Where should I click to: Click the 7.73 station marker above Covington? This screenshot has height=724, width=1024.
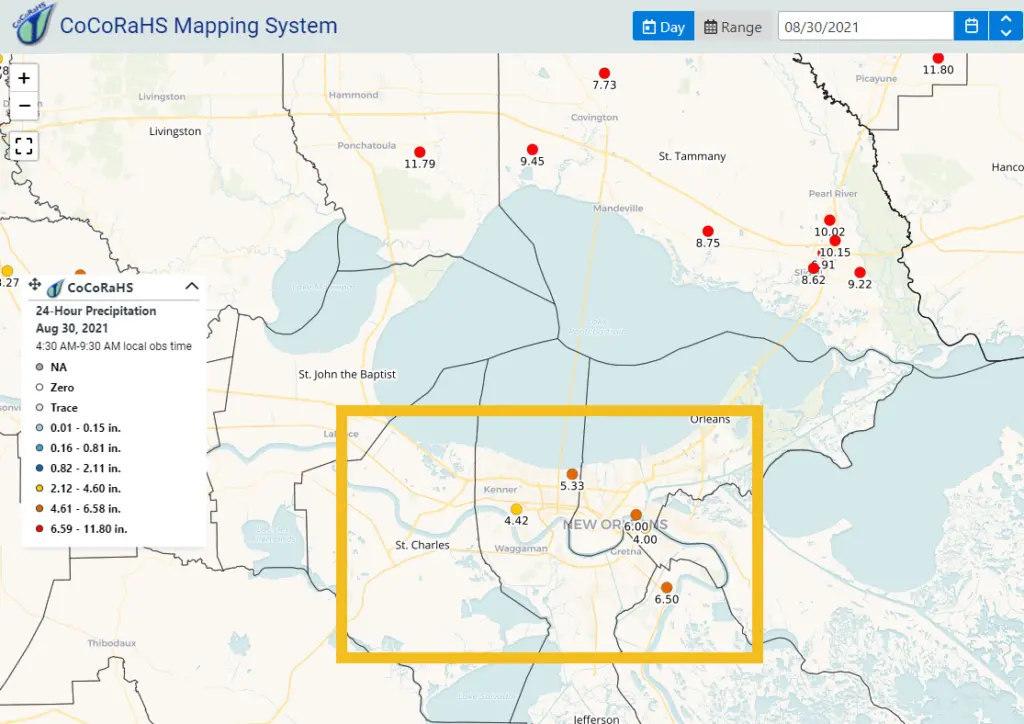click(x=604, y=73)
